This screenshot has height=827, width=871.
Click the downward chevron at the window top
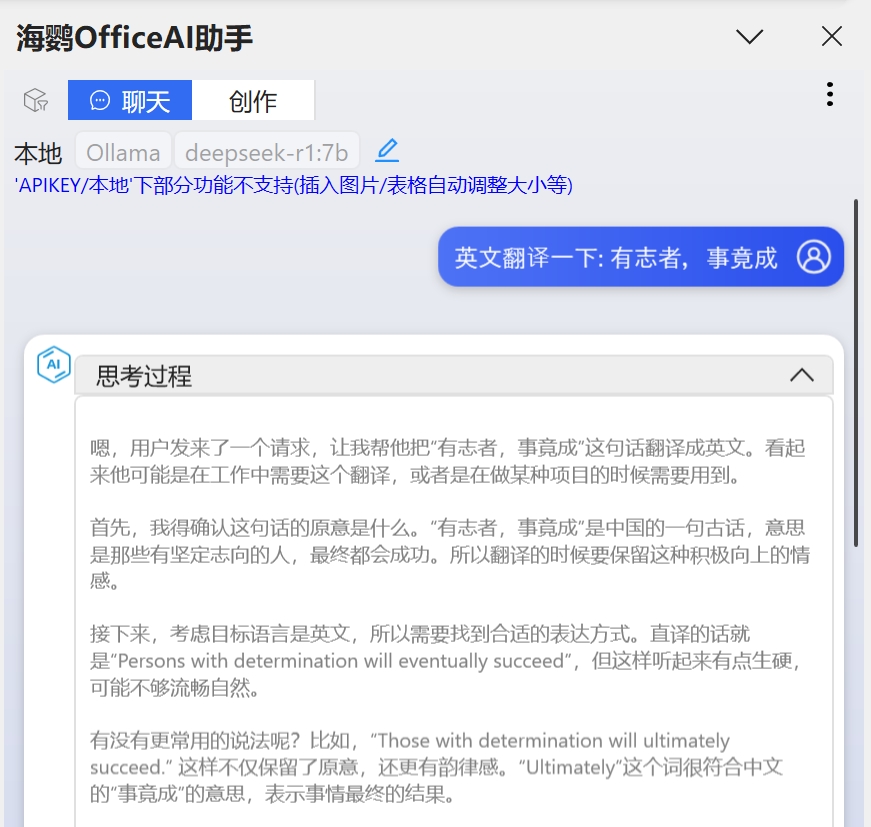coord(749,36)
